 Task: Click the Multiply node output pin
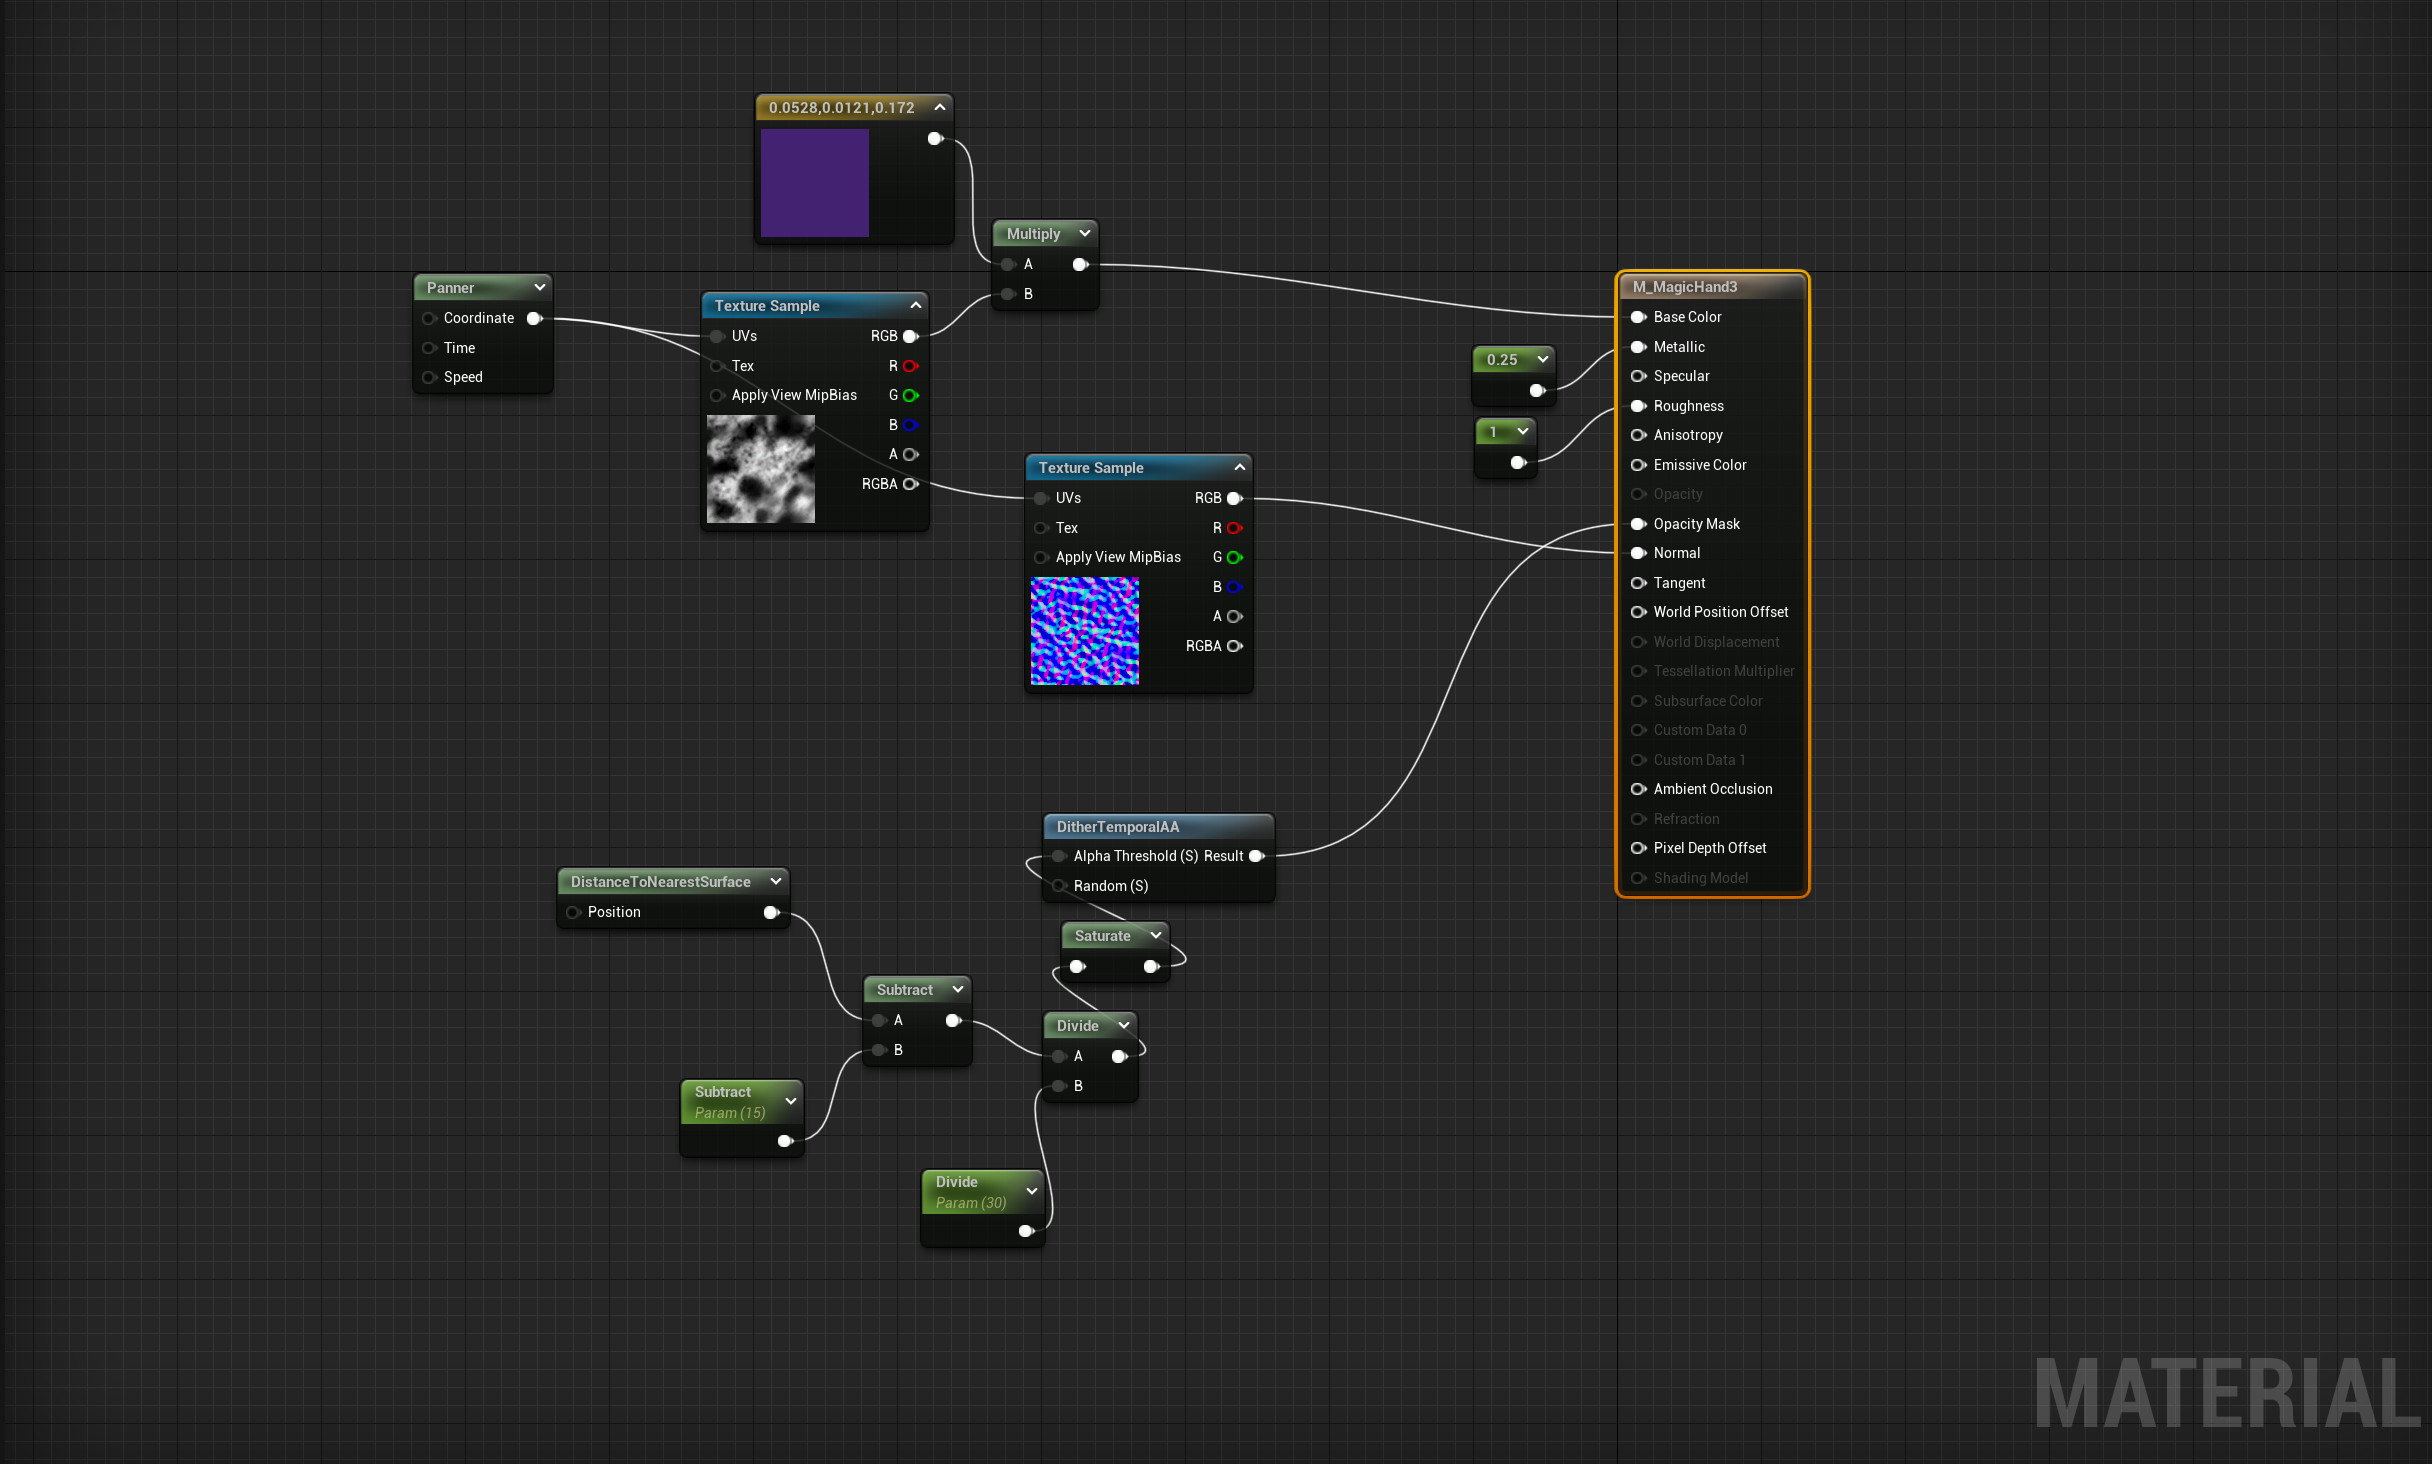(x=1080, y=264)
